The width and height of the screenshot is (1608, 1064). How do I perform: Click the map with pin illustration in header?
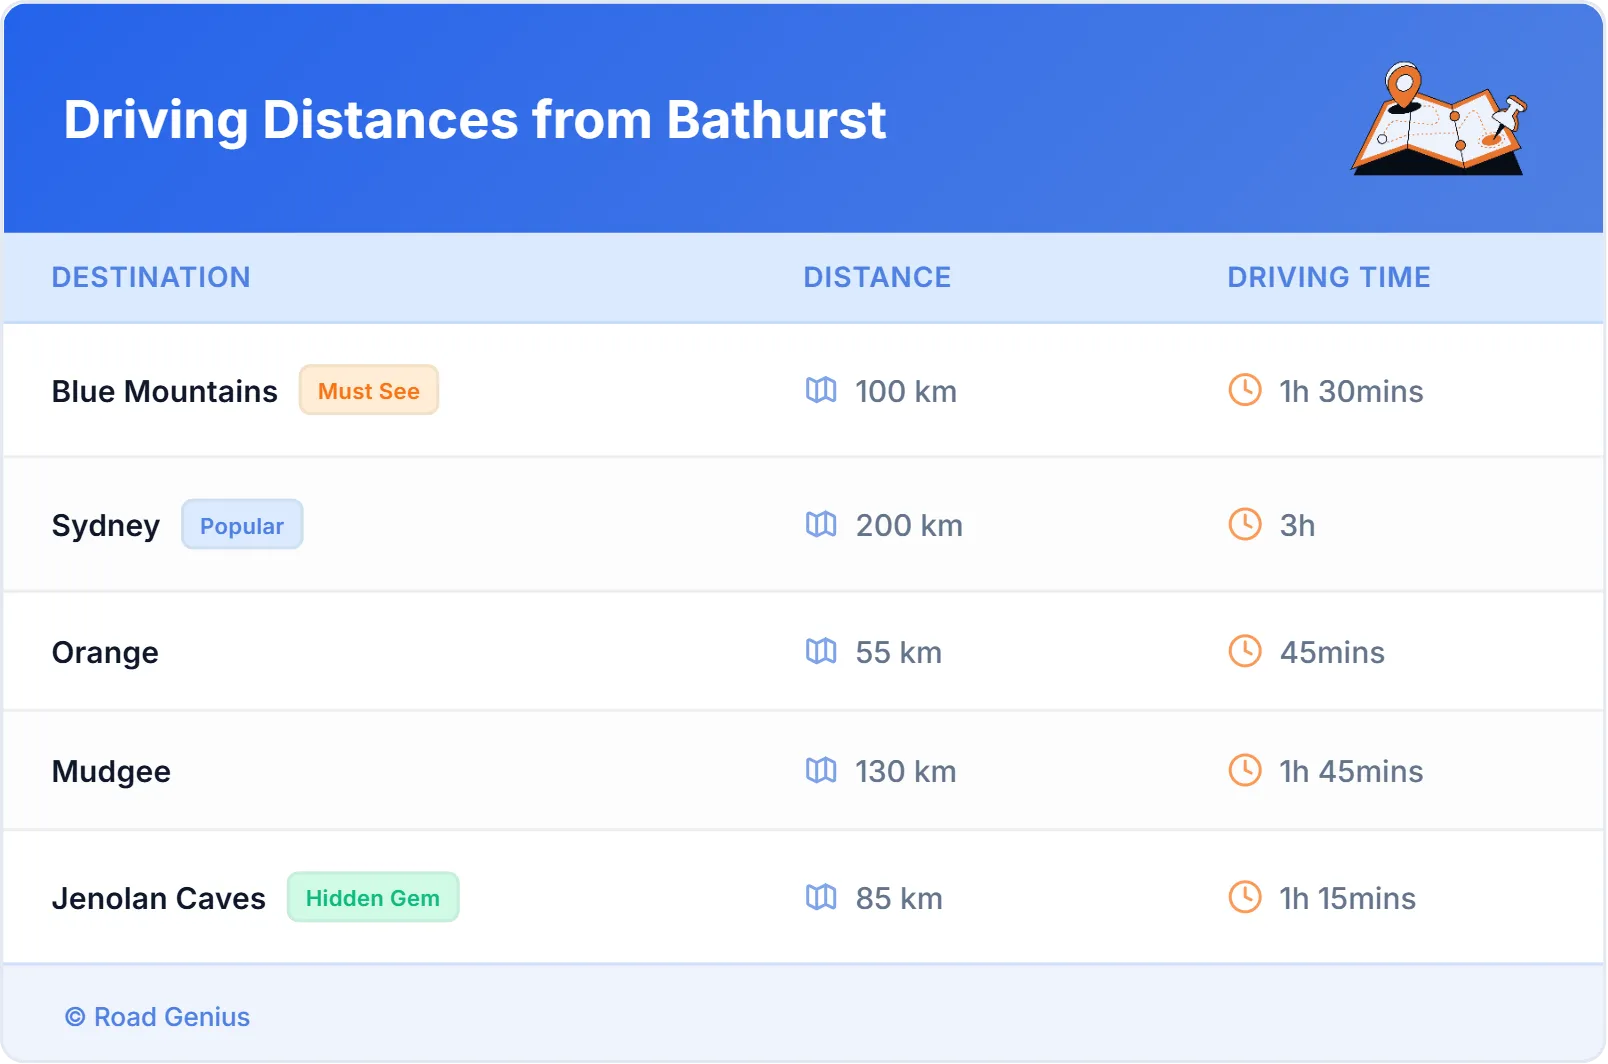click(x=1439, y=119)
